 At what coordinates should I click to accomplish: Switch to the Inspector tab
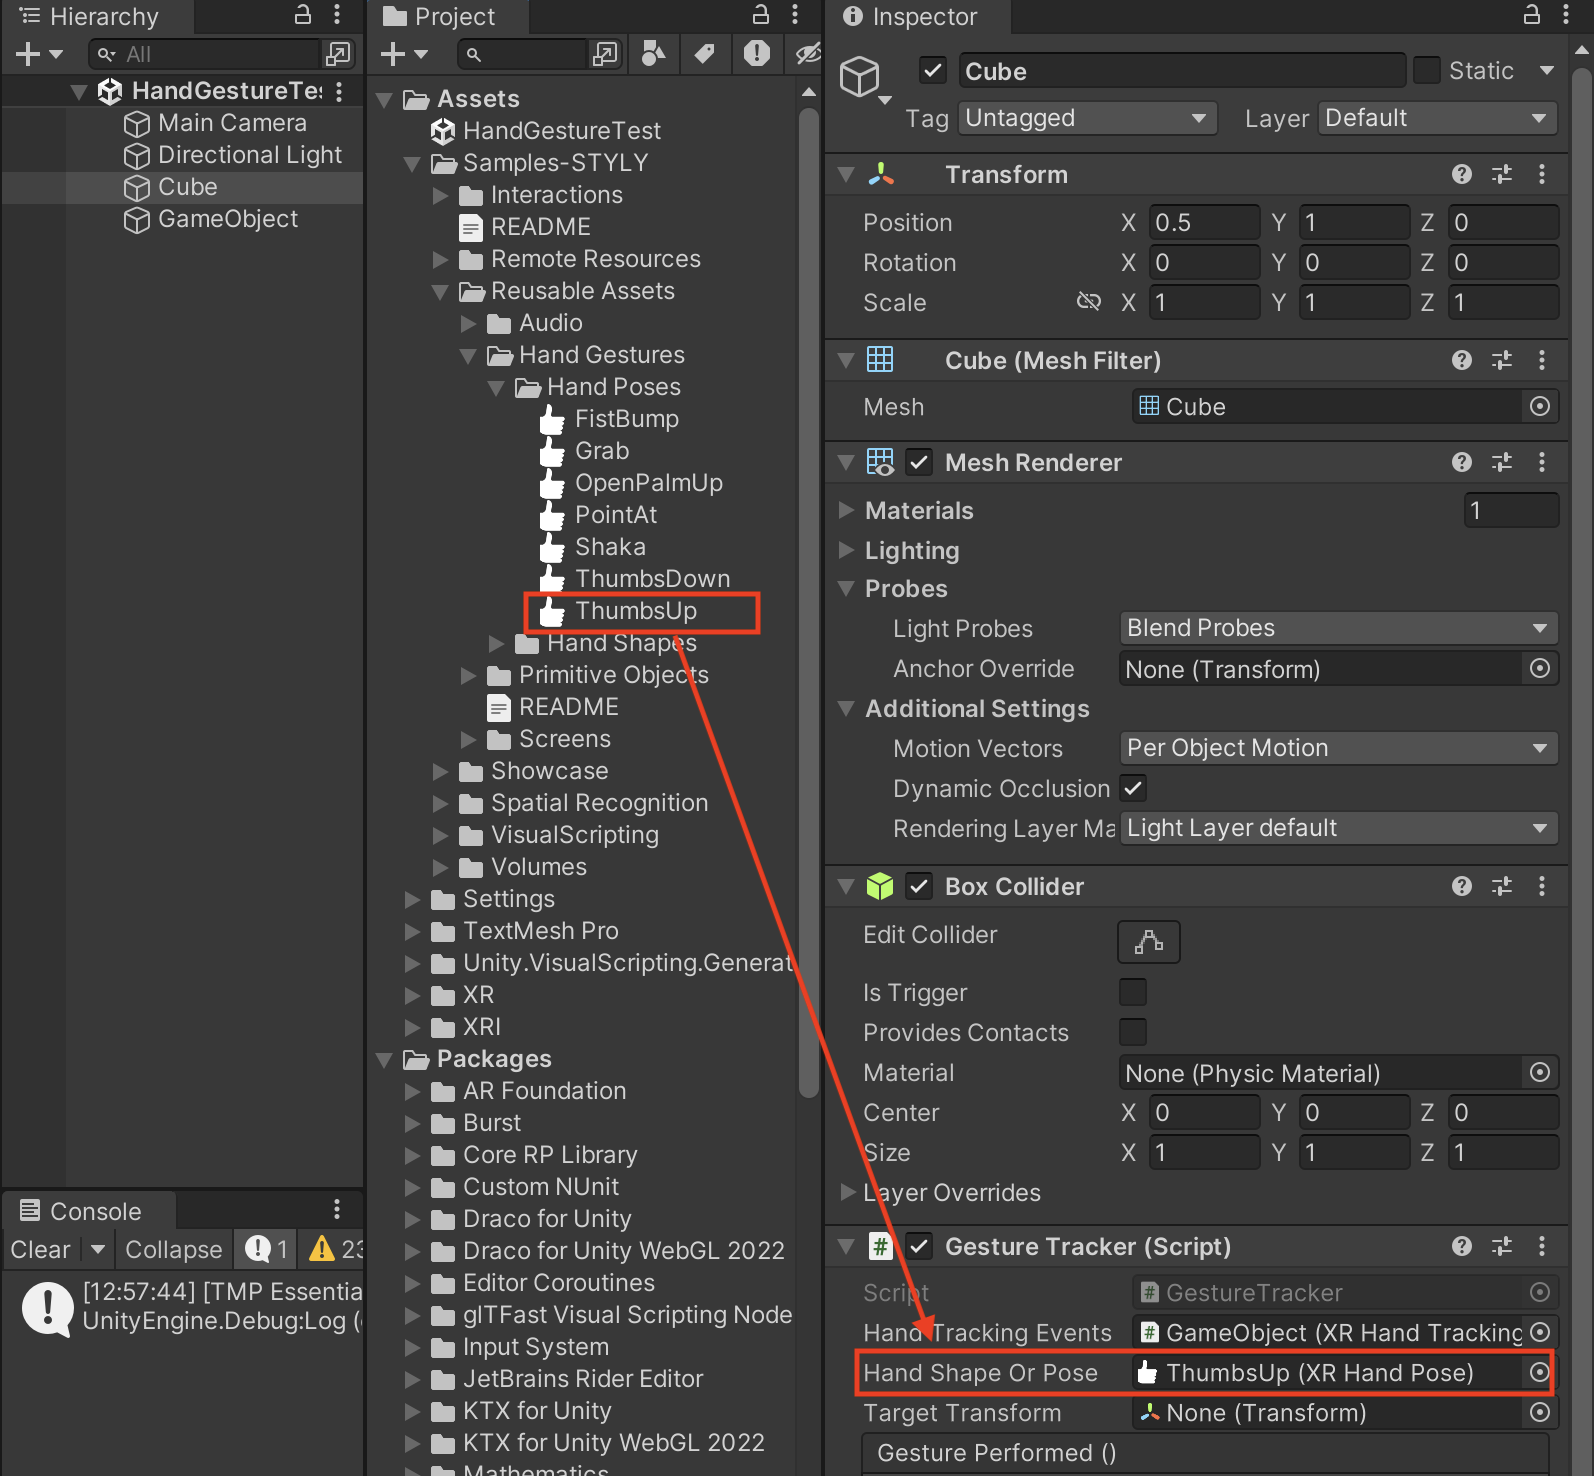[x=911, y=16]
